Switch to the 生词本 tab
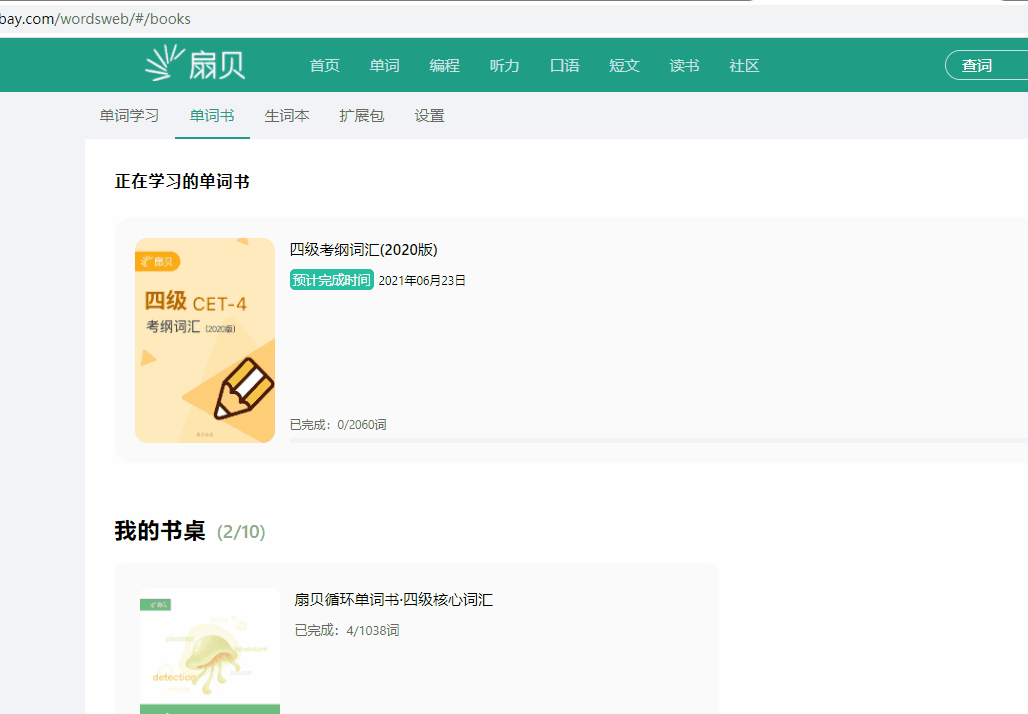Viewport: 1028px width, 714px height. click(287, 116)
